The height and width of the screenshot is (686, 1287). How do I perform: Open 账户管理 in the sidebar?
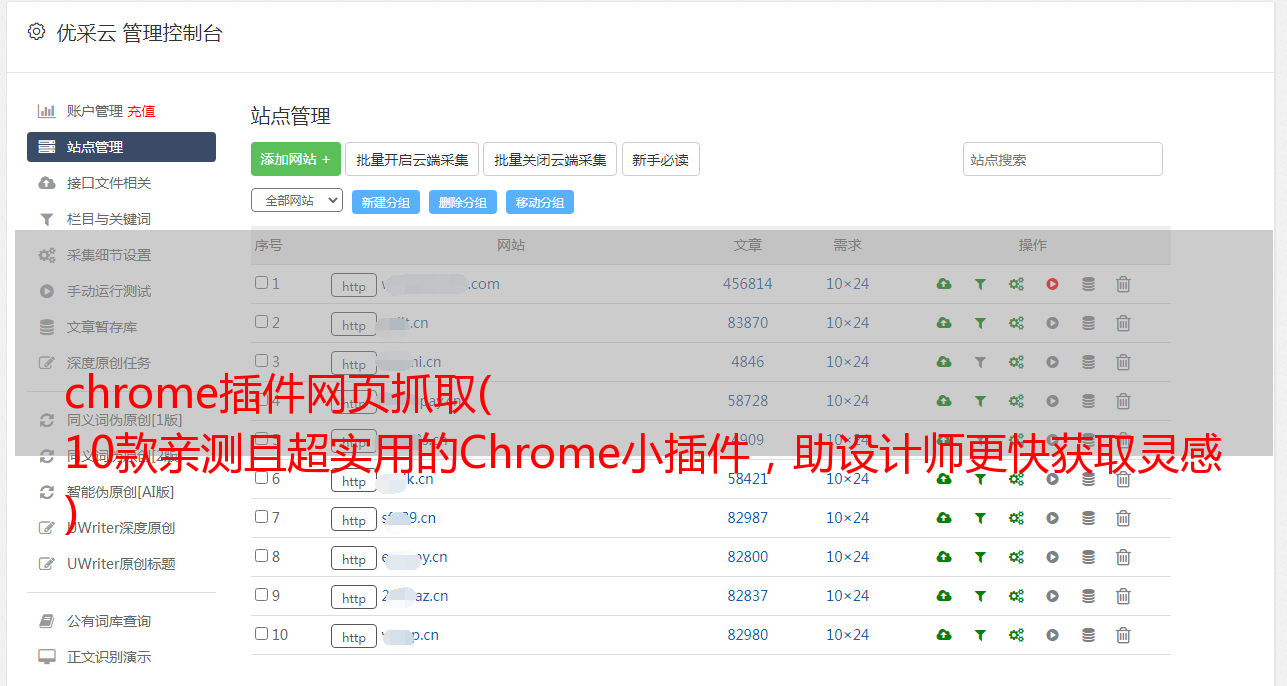95,111
